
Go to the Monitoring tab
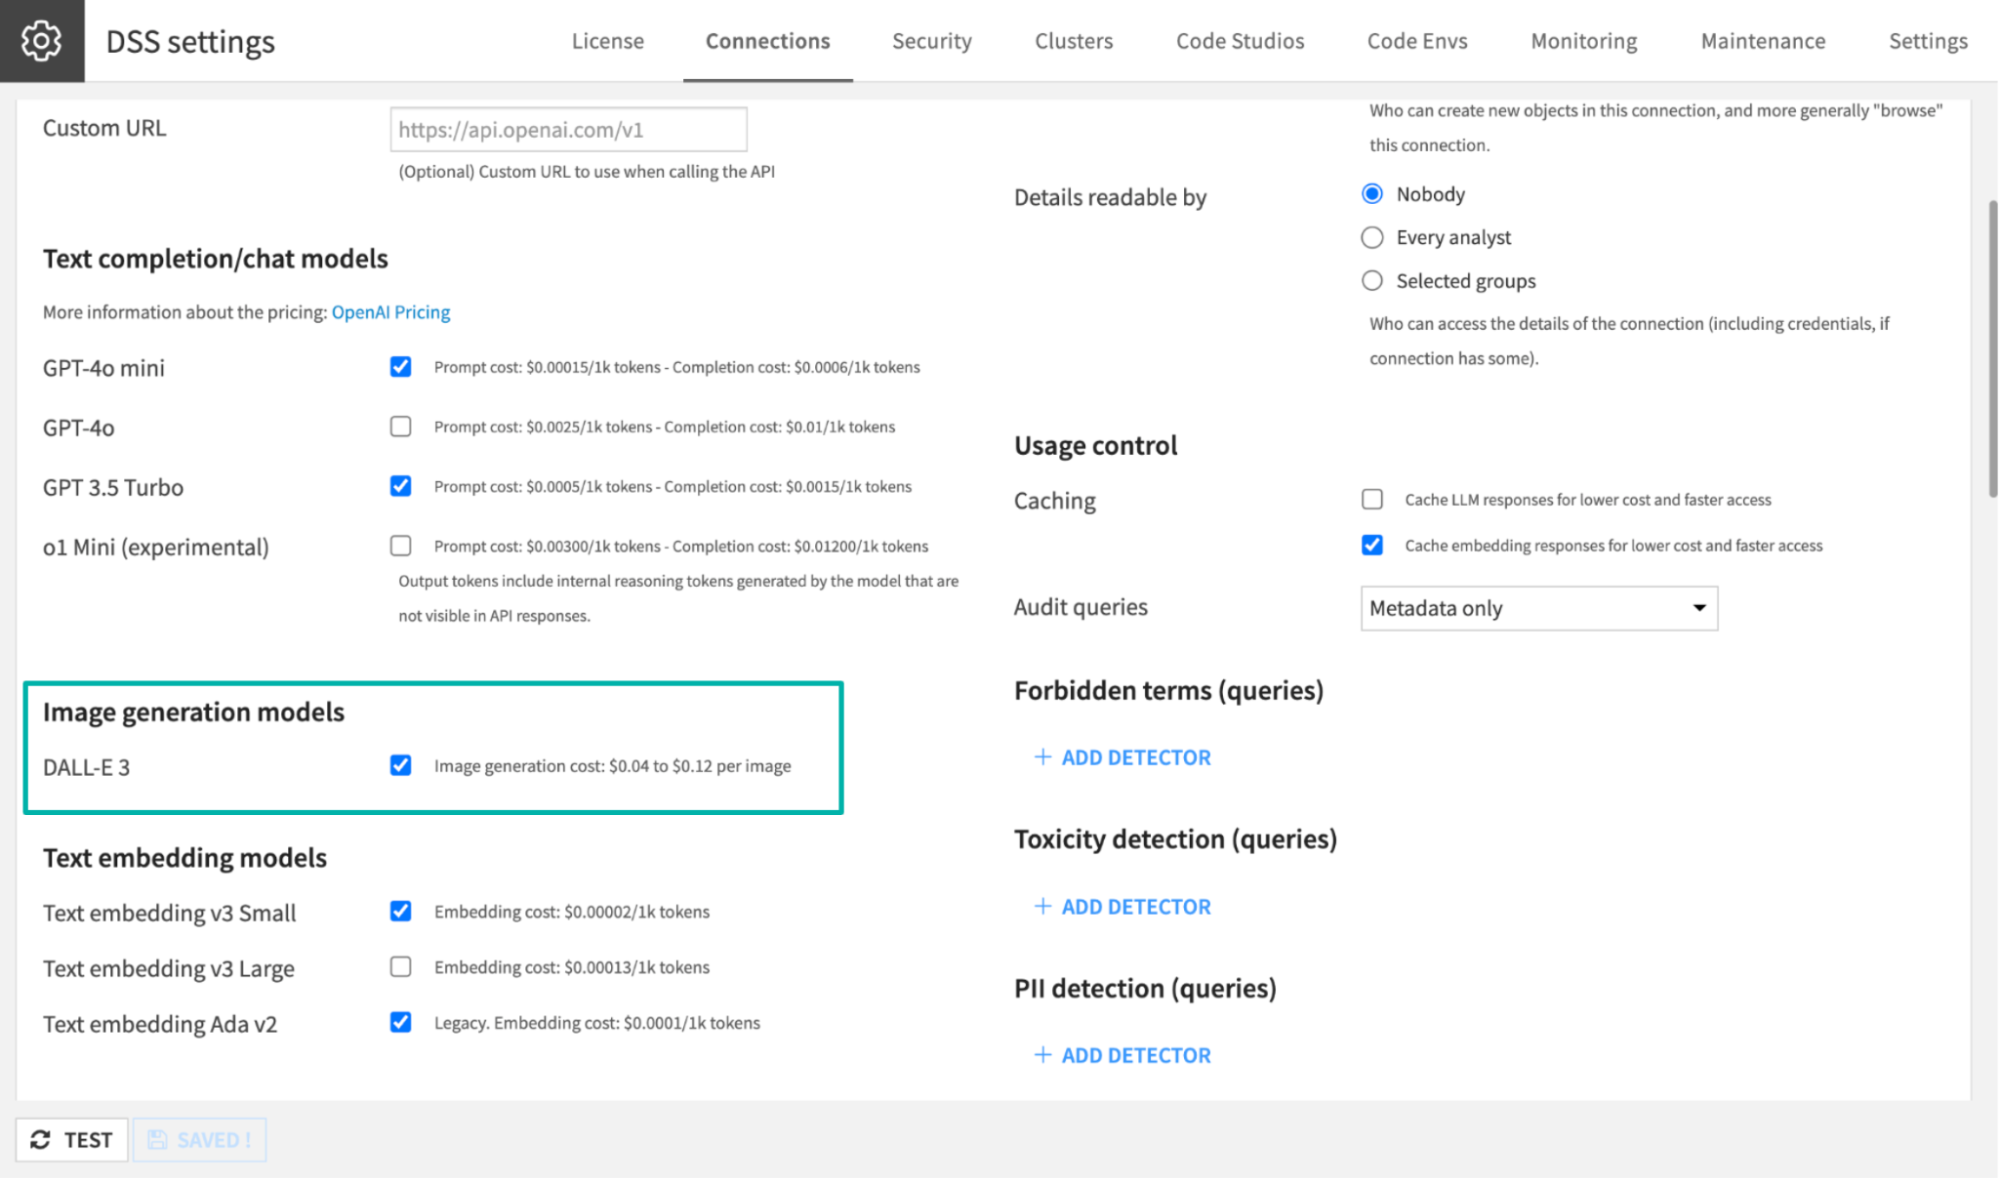pyautogui.click(x=1582, y=41)
